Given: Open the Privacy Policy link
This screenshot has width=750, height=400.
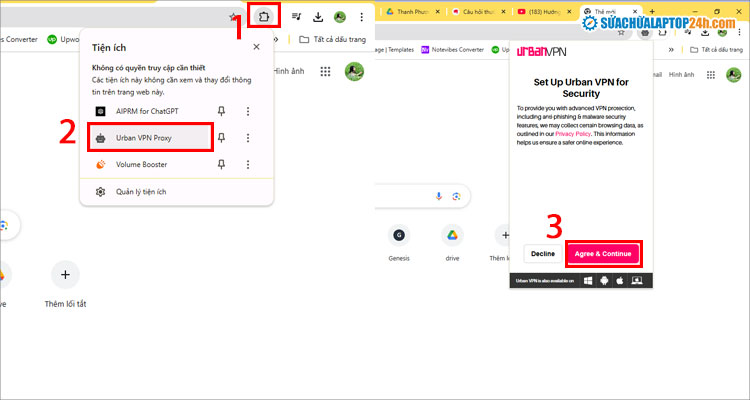Looking at the screenshot, I should (x=574, y=132).
